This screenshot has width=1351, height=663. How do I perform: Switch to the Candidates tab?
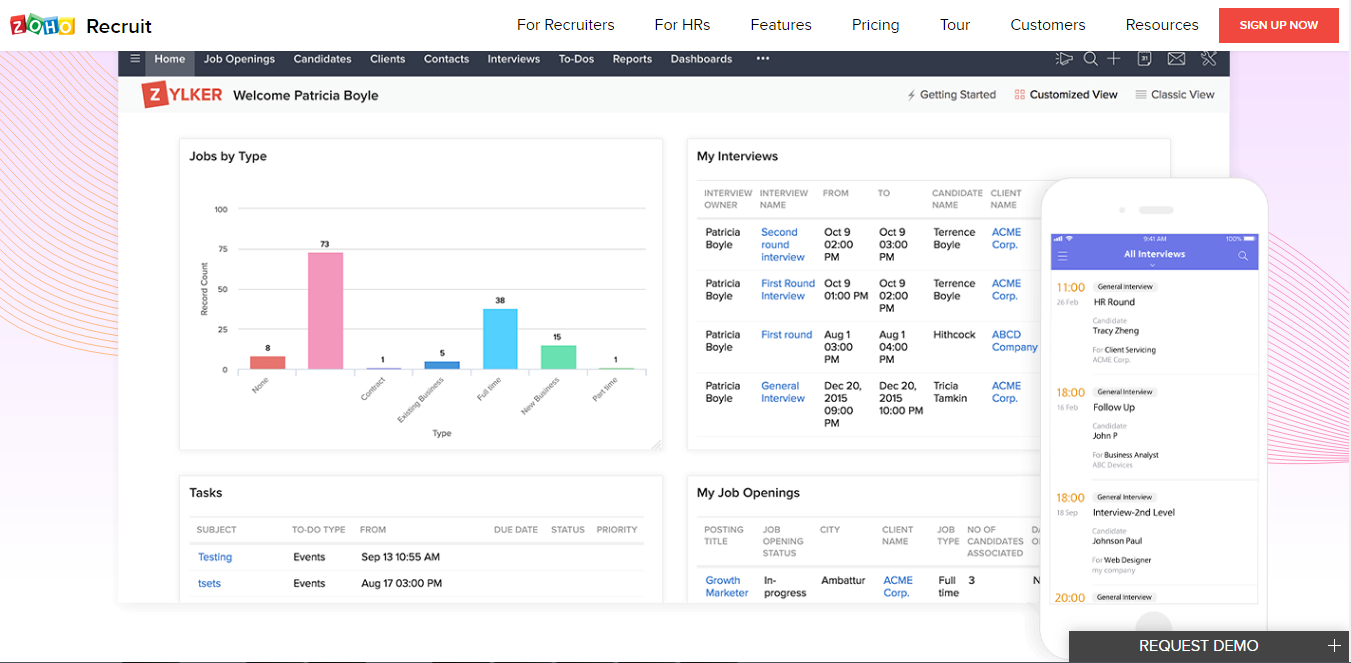pos(322,59)
